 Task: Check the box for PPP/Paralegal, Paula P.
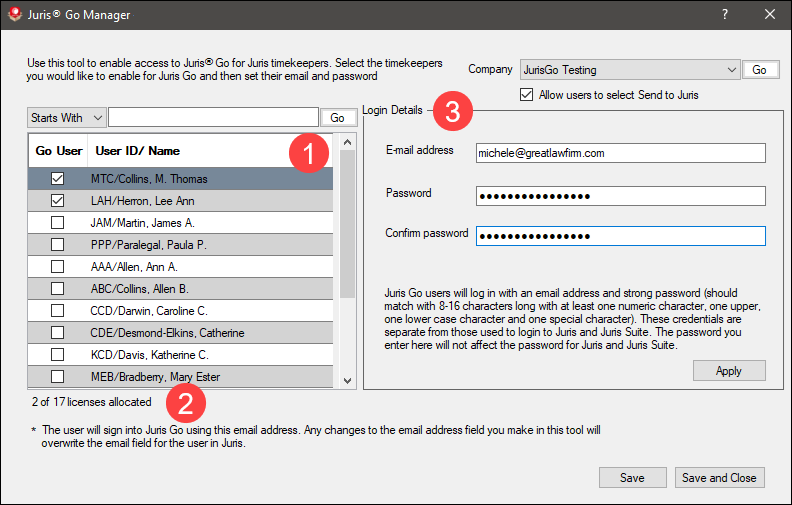tap(58, 244)
